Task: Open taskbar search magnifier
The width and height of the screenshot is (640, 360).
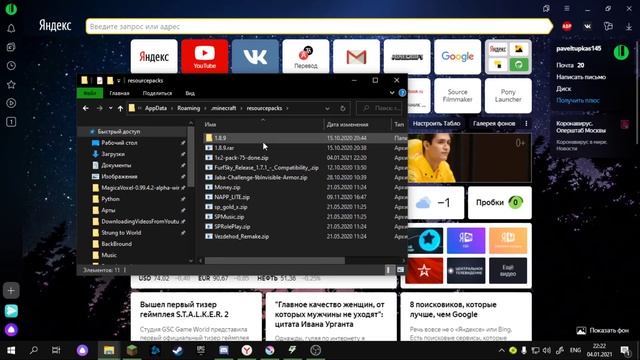Action: [x=34, y=350]
